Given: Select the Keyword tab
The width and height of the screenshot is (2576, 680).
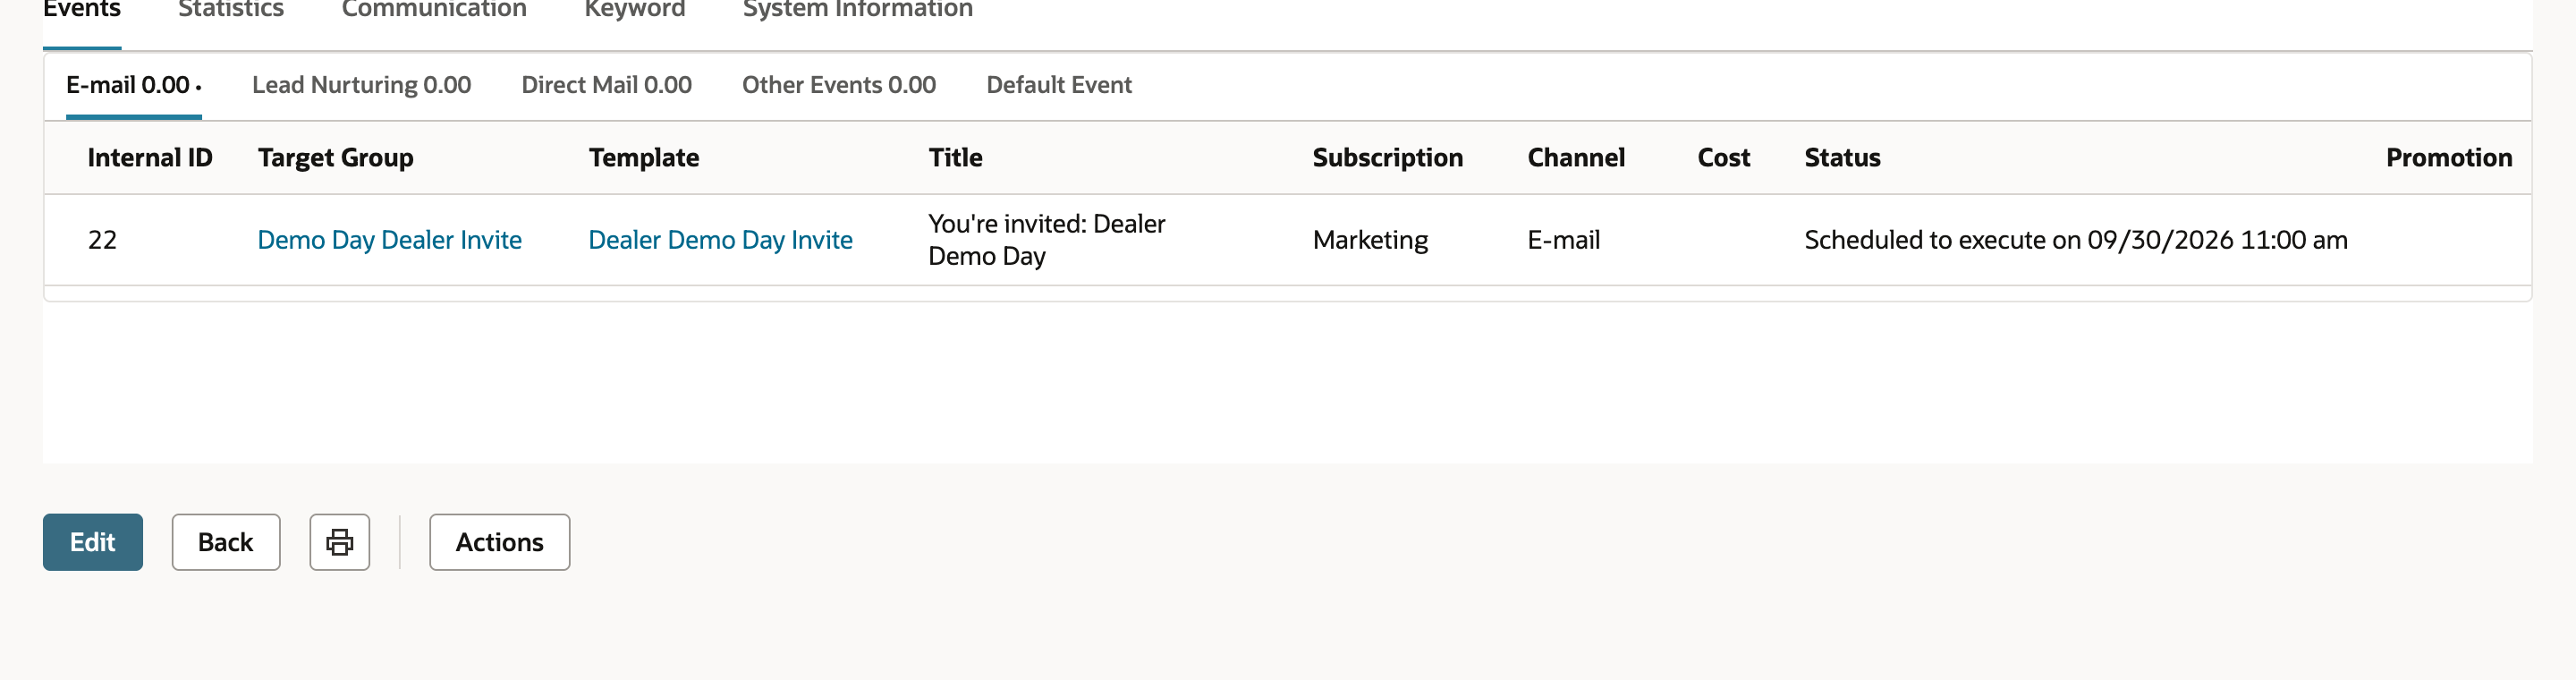Looking at the screenshot, I should [635, 10].
